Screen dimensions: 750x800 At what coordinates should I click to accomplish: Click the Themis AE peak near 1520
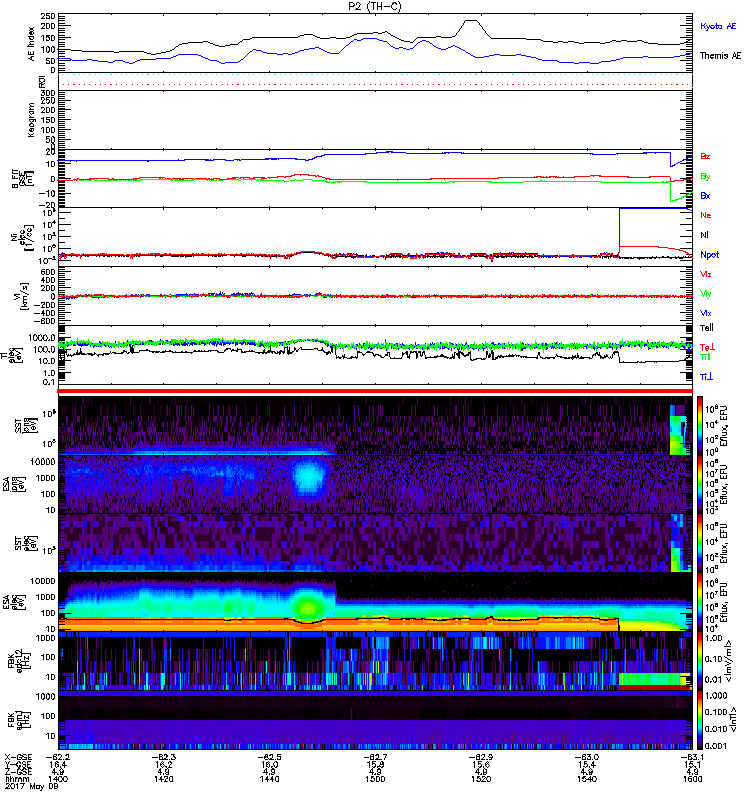coord(470,21)
